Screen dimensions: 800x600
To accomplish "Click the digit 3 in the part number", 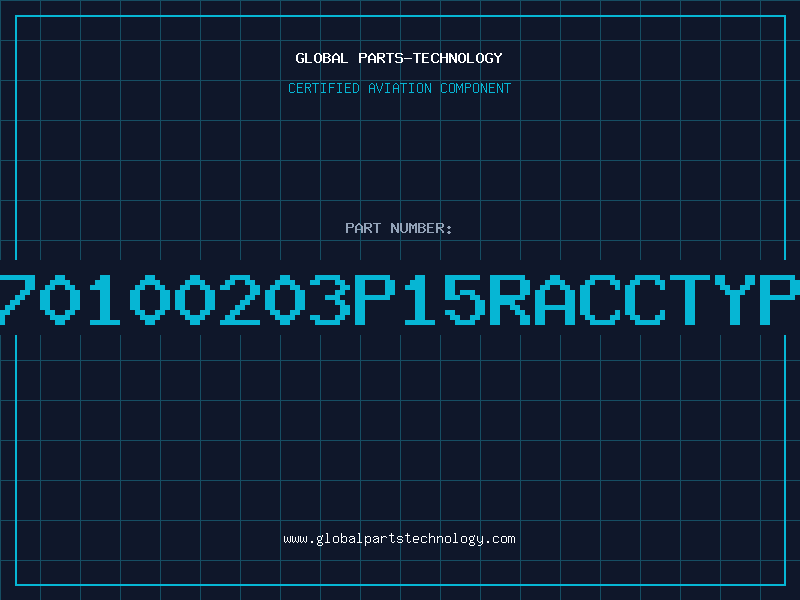I will [x=330, y=299].
